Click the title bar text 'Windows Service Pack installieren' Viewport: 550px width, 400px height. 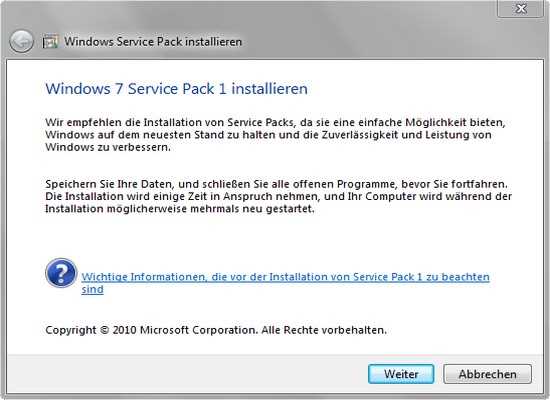click(153, 42)
